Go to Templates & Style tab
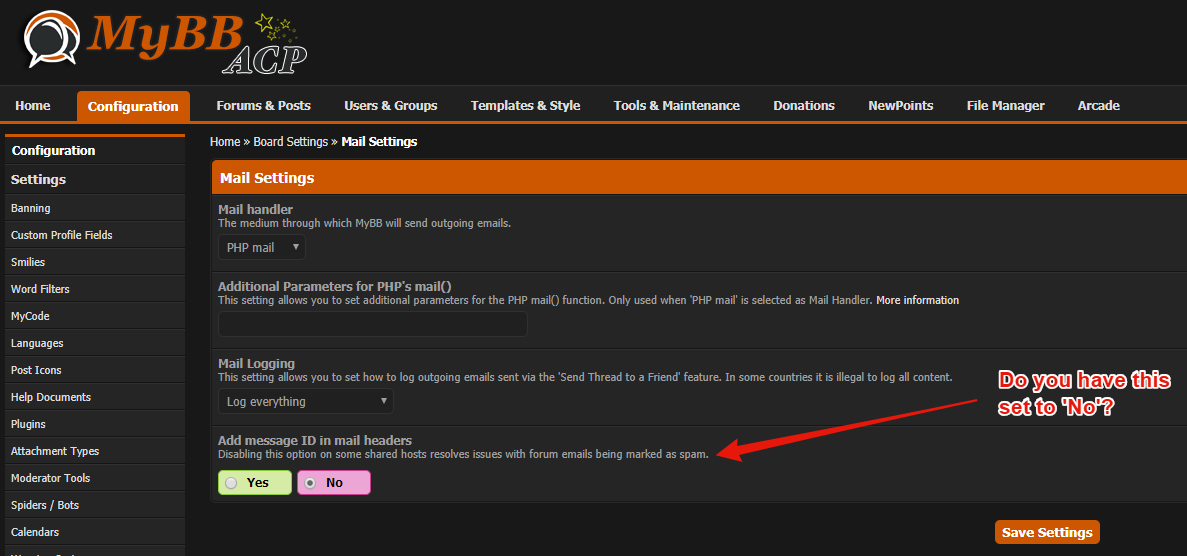Viewport: 1187px width, 556px height. pos(525,105)
